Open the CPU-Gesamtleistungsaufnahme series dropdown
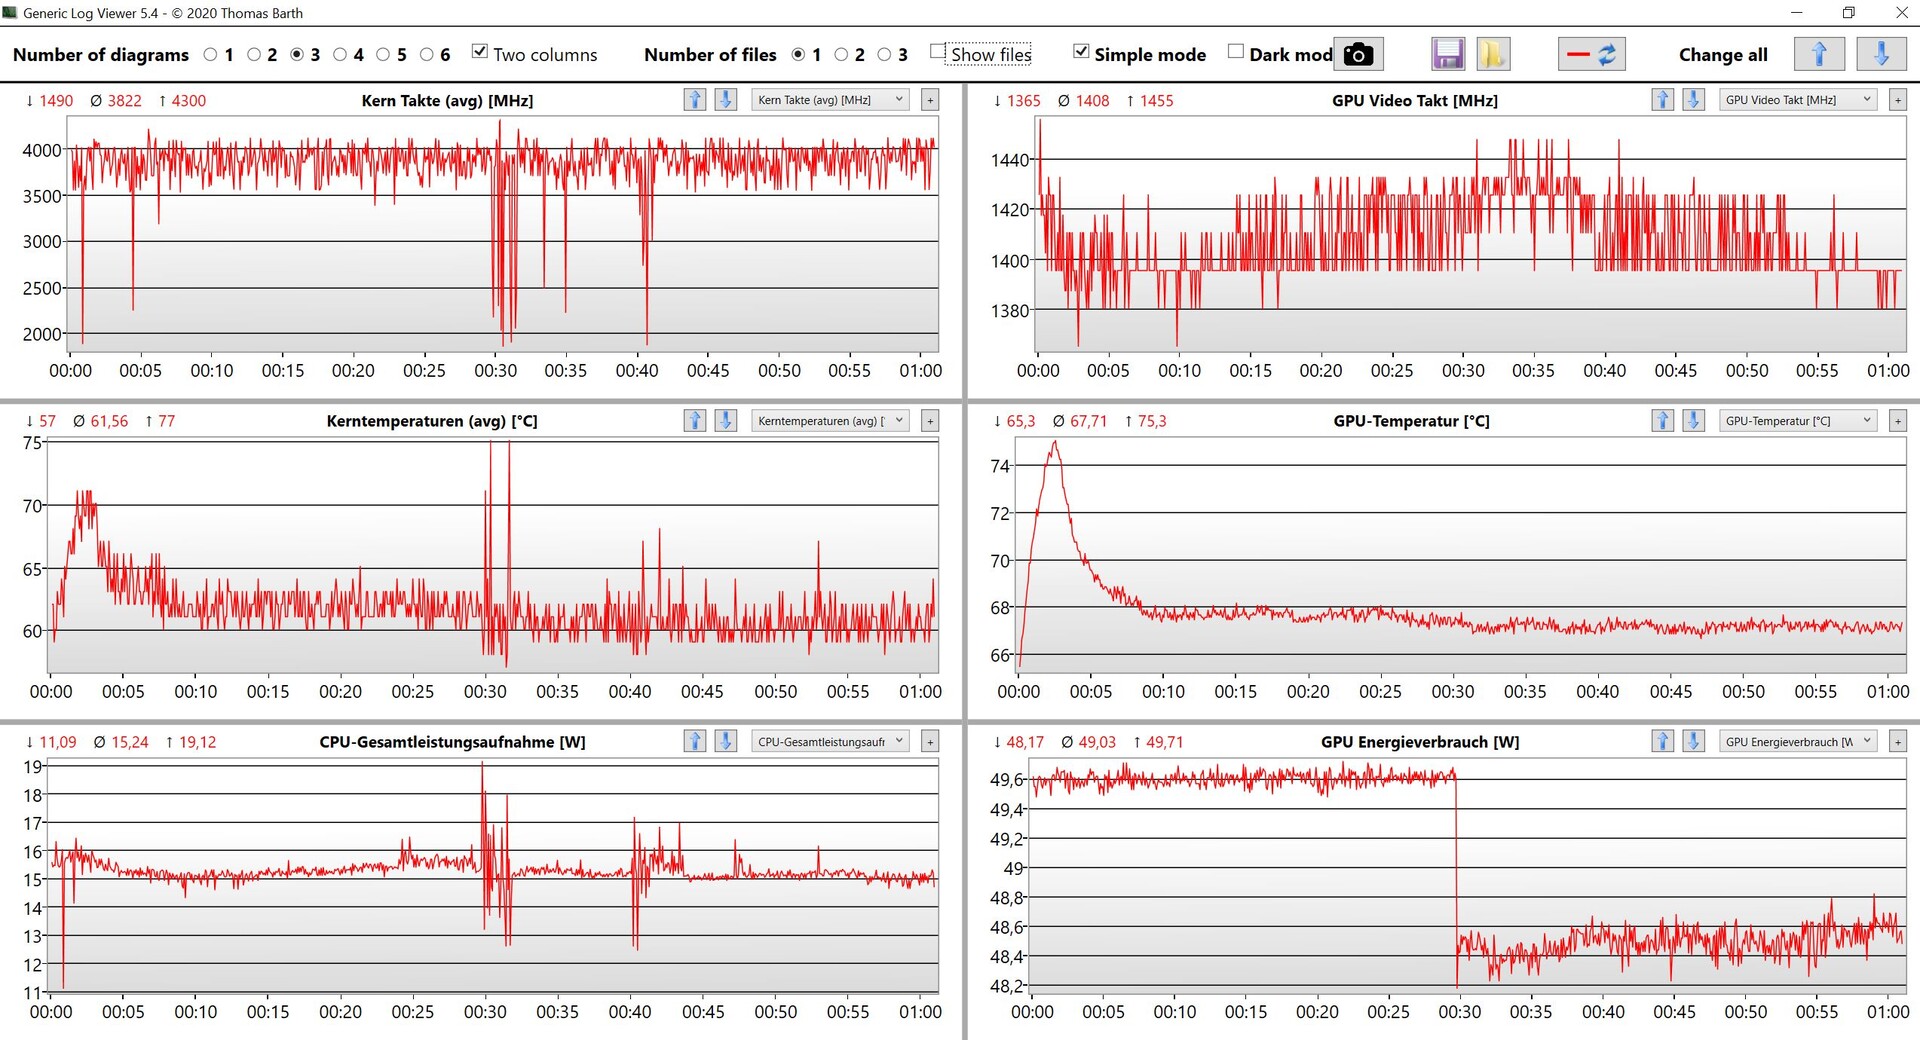The image size is (1920, 1040). tap(829, 742)
